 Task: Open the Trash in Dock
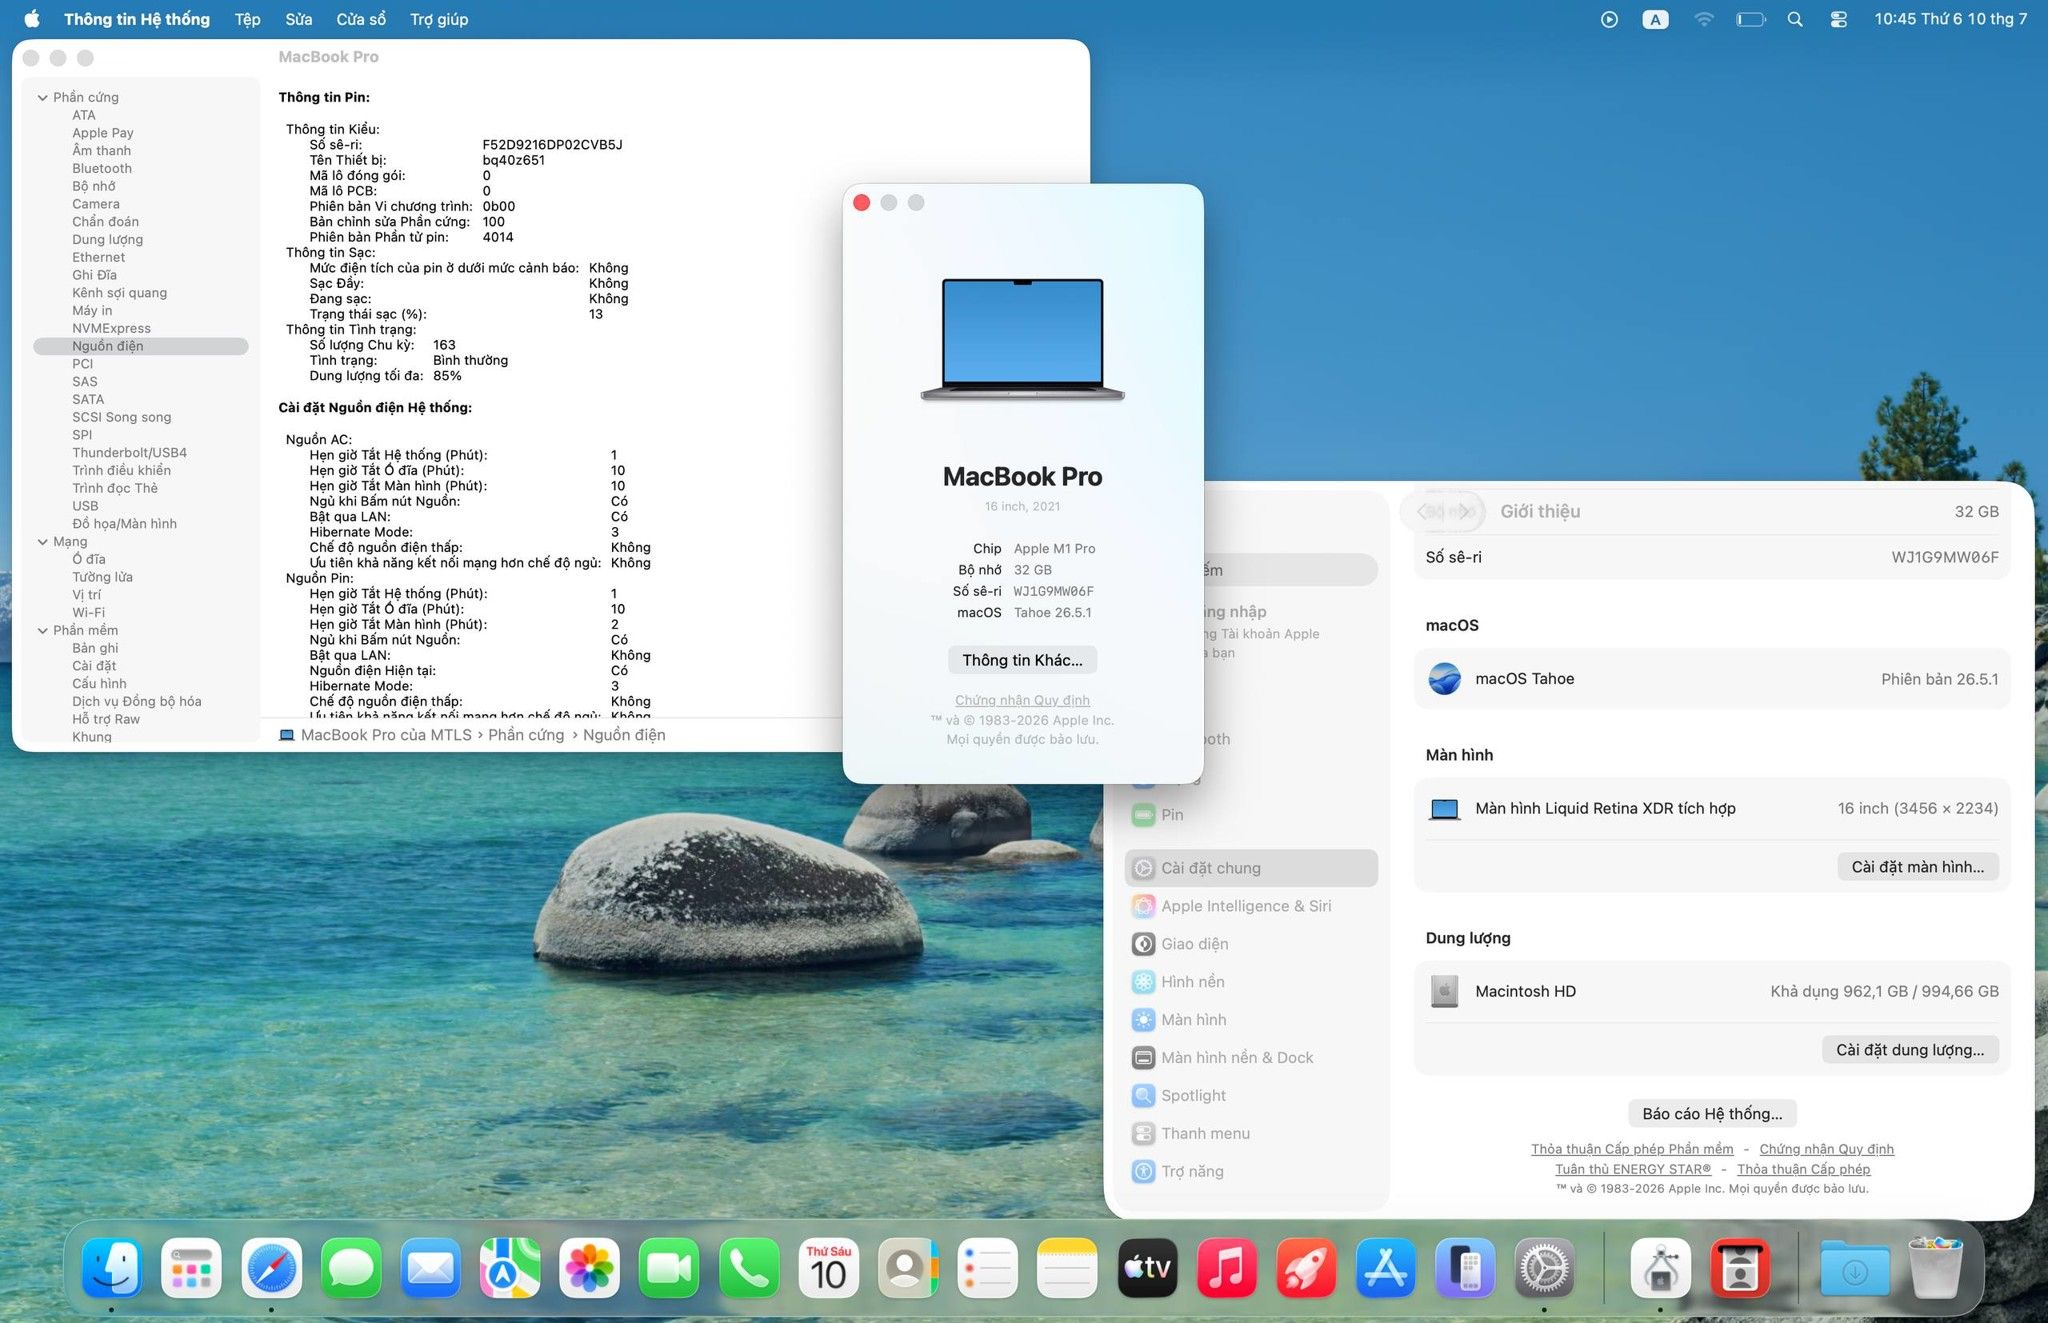click(1935, 1268)
